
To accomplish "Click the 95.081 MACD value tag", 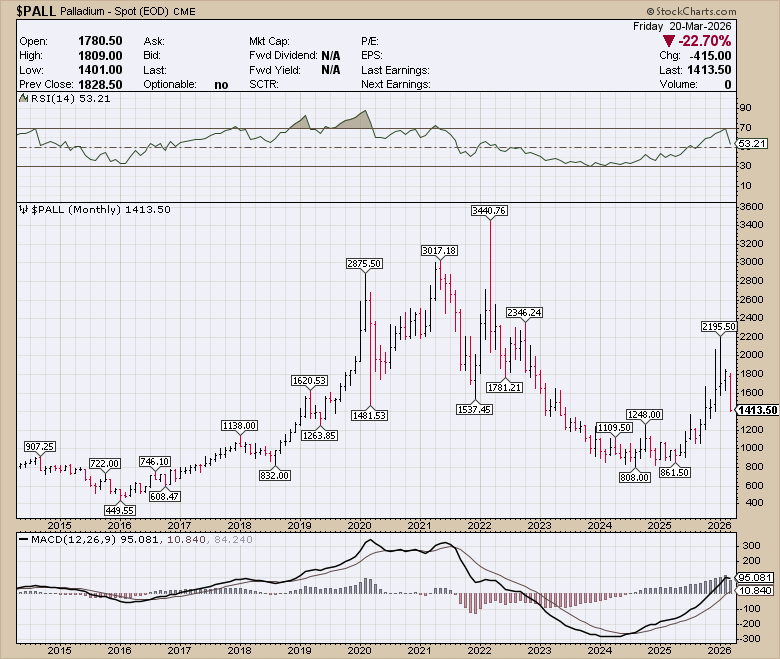I will (755, 577).
